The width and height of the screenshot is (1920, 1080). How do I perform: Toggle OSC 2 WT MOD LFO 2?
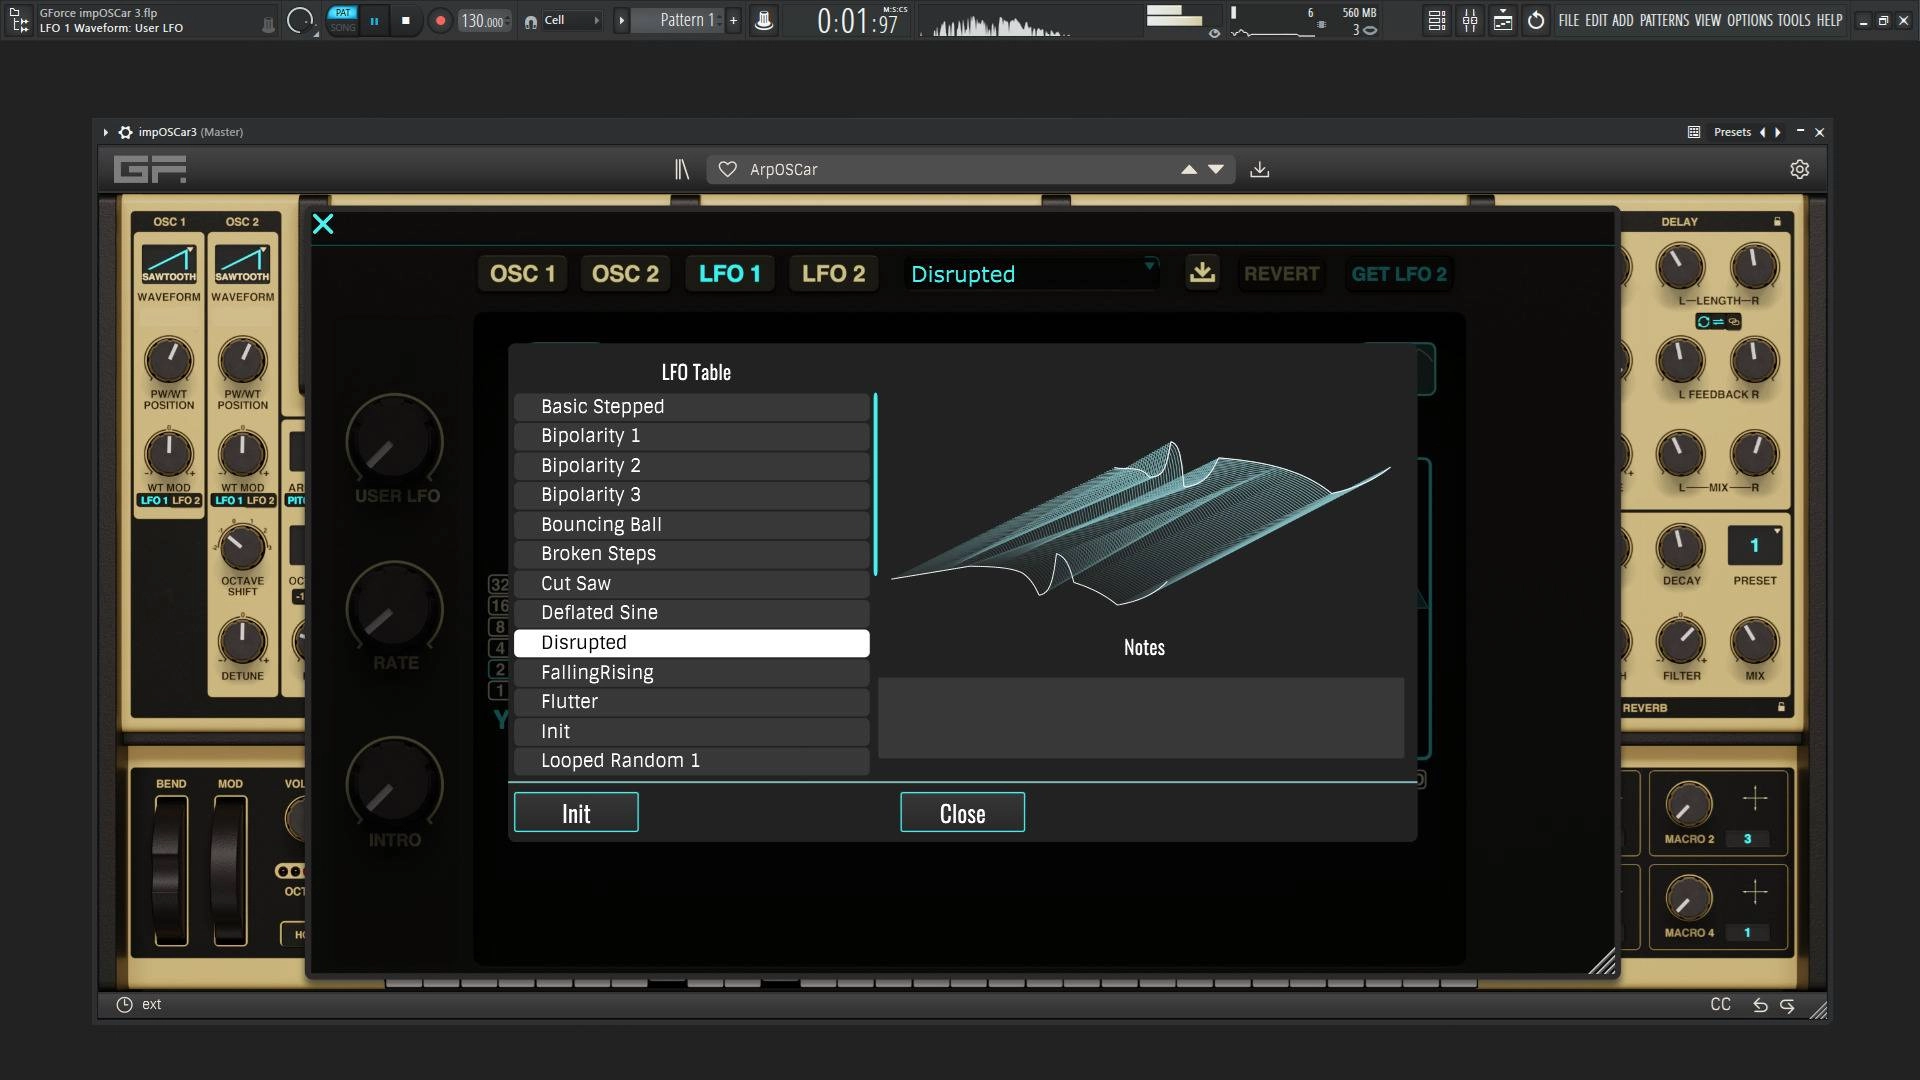[x=260, y=501]
